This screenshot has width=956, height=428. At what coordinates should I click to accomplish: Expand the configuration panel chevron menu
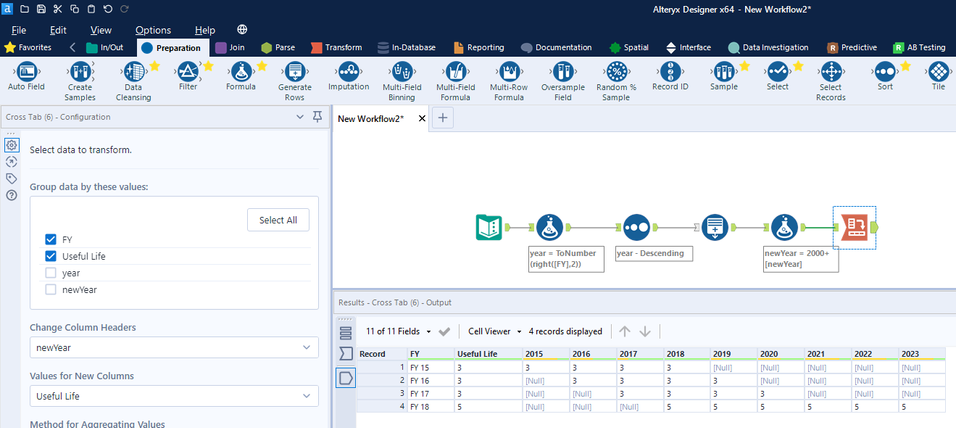point(299,116)
